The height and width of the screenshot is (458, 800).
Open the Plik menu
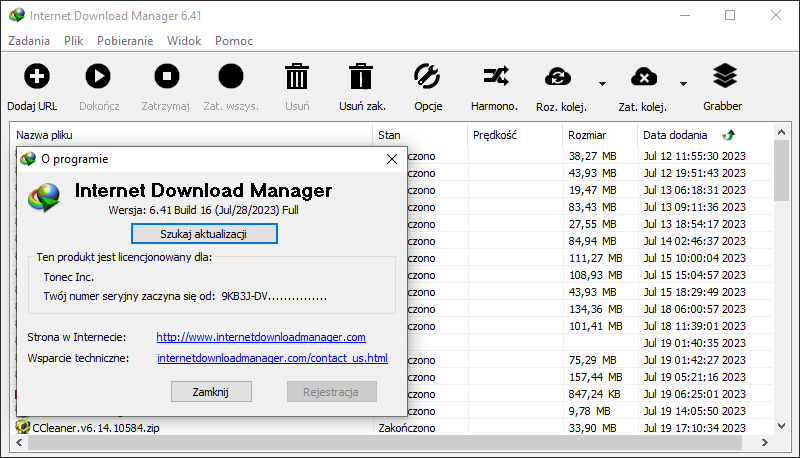[73, 41]
